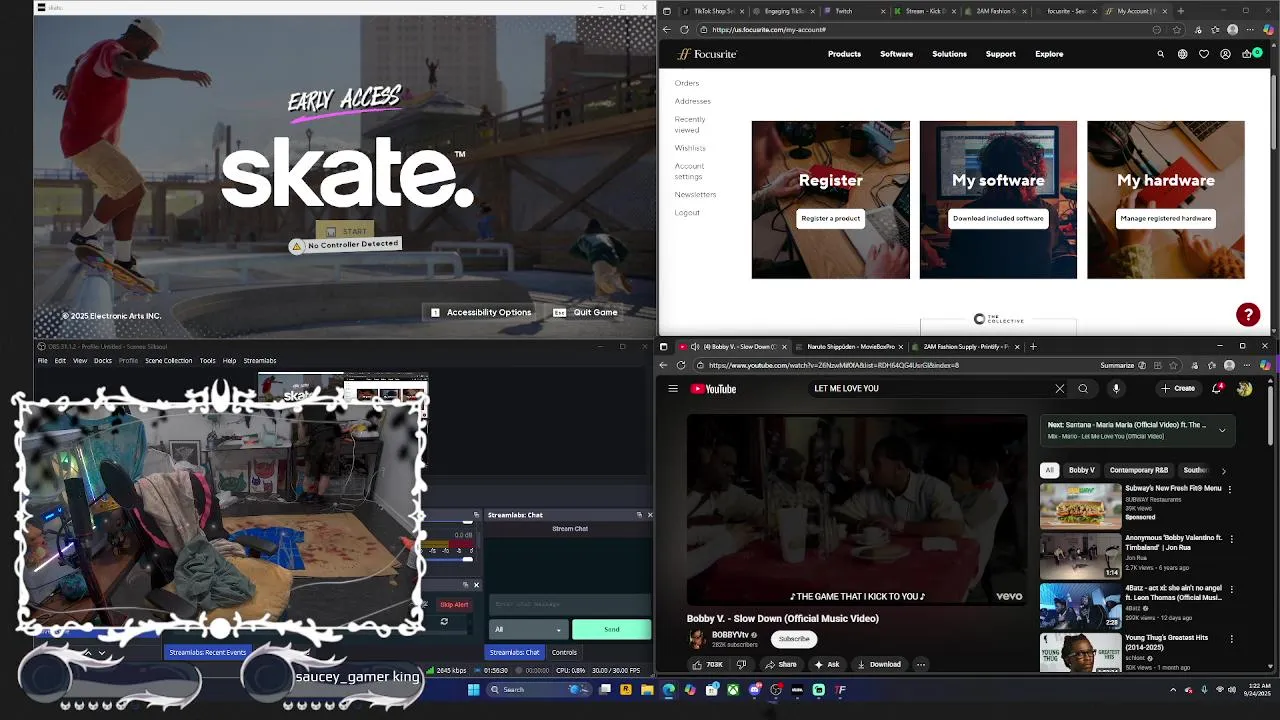Open new tab in Focusrite browser window

coord(1181,11)
